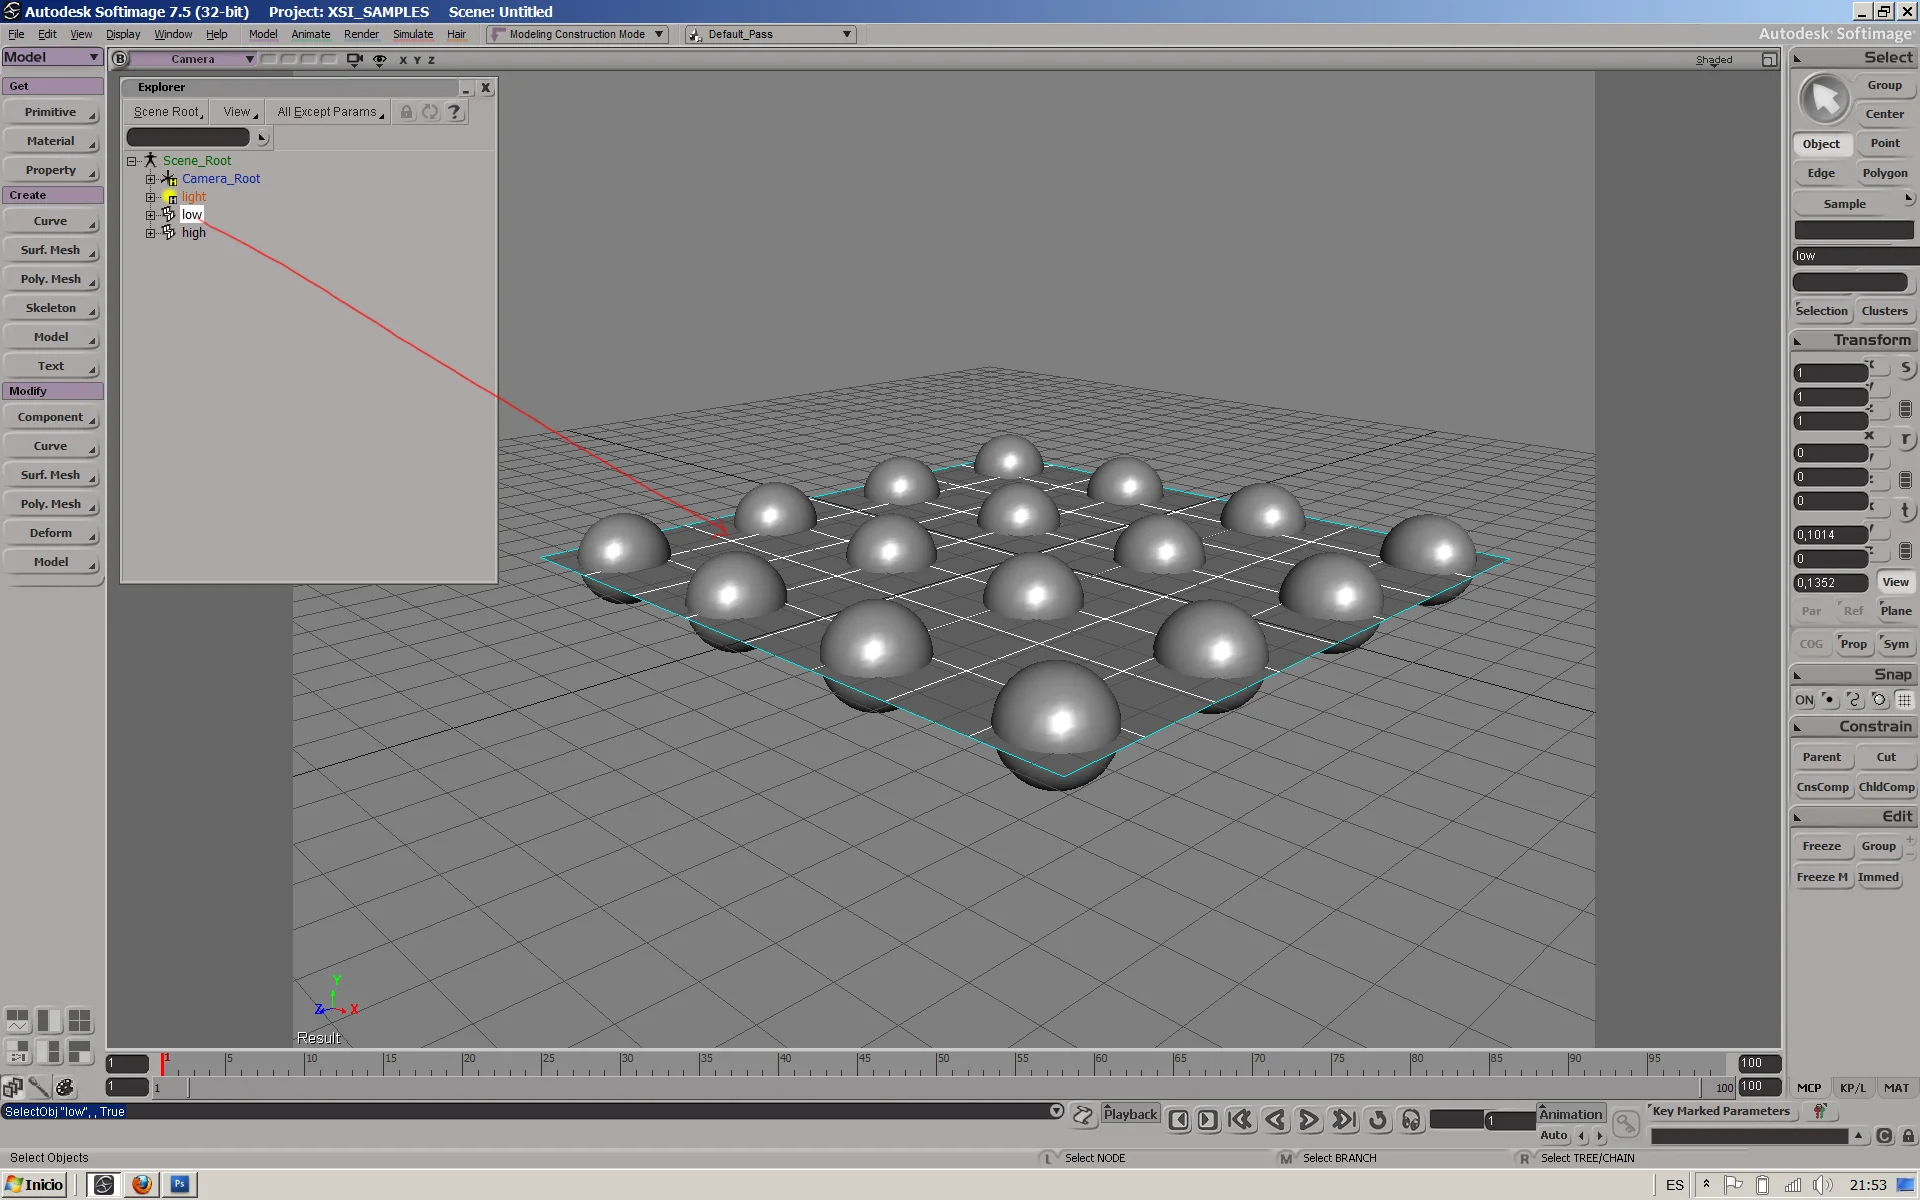The height and width of the screenshot is (1200, 1920).
Task: Open the File menu
Action: pos(16,34)
